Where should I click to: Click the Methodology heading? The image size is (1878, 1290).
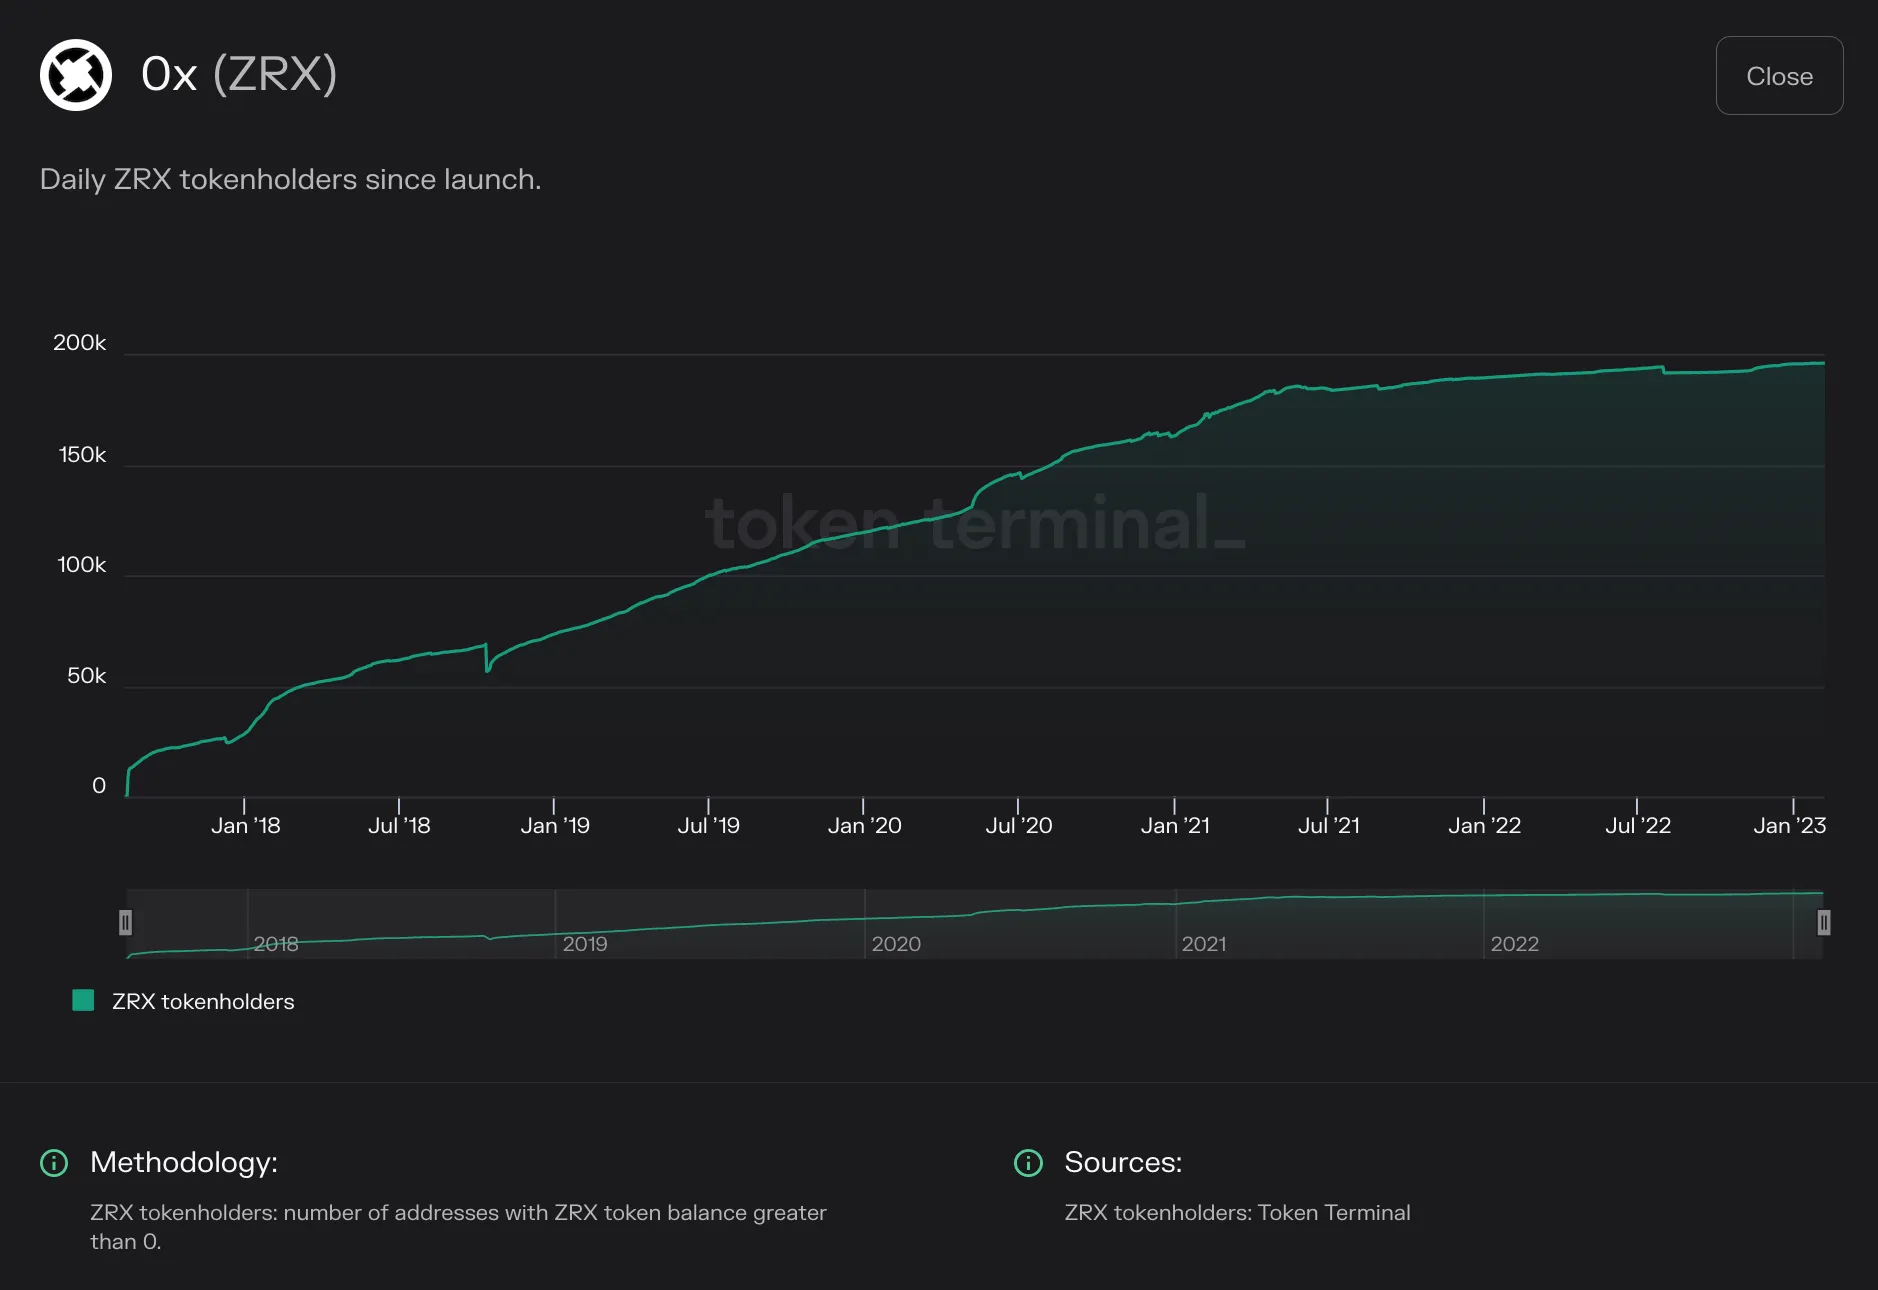[x=184, y=1162]
